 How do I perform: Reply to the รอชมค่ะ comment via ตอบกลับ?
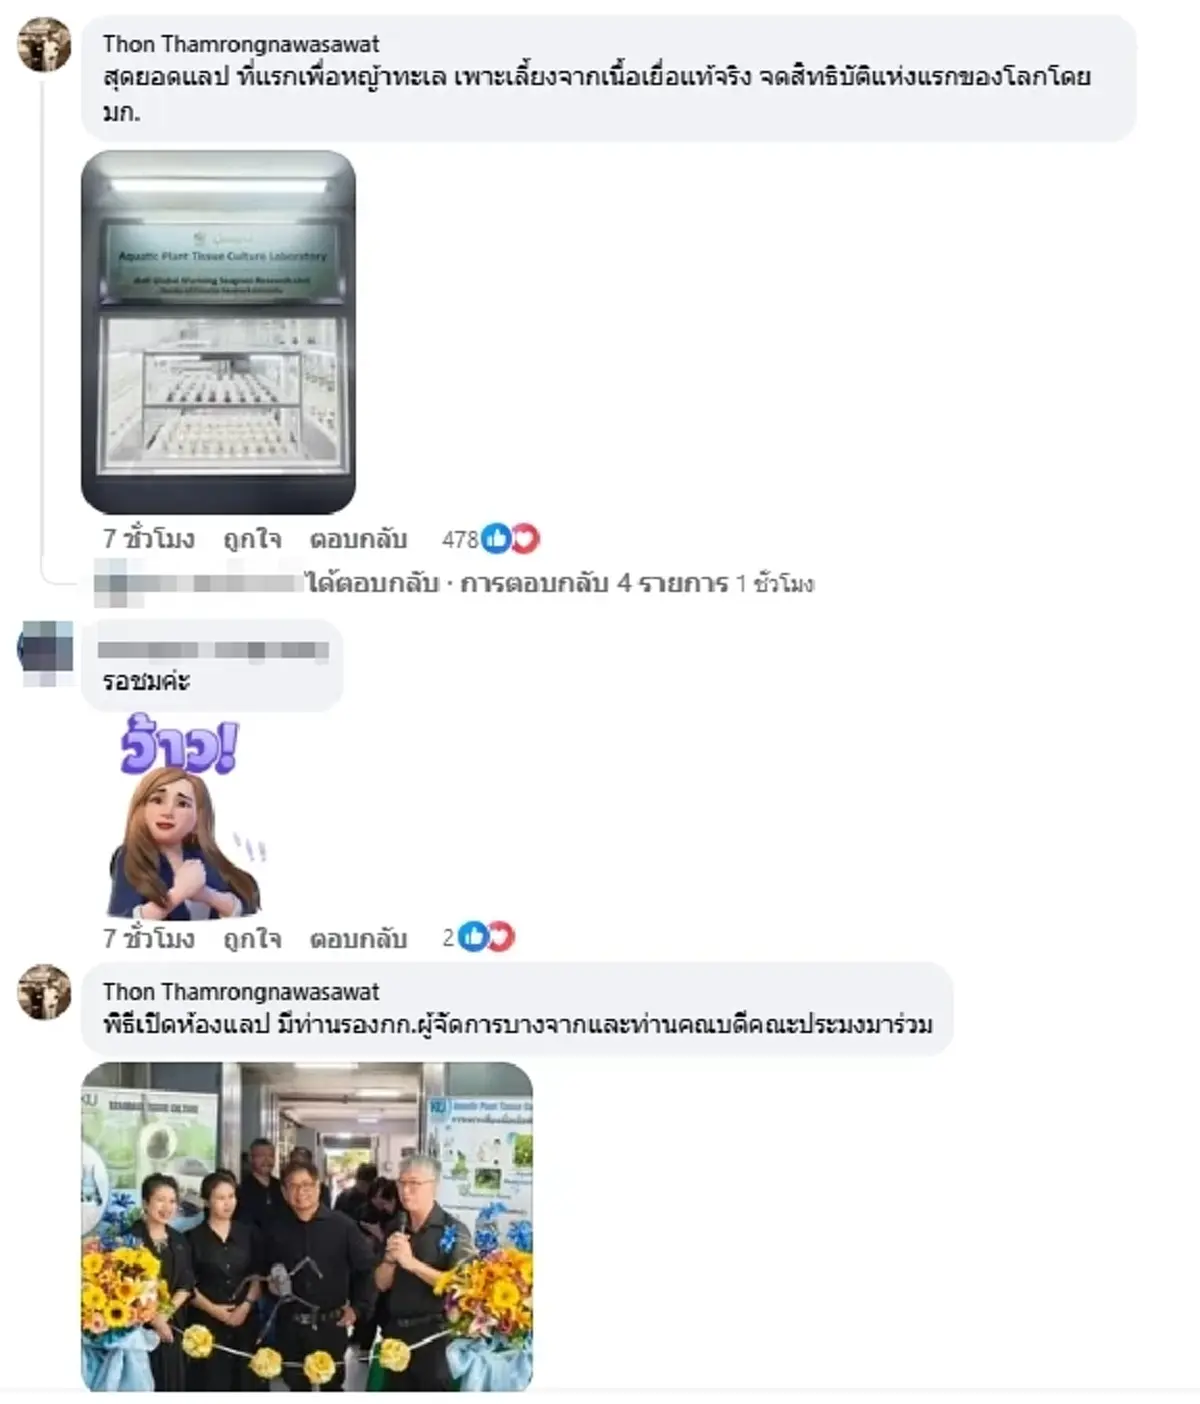tap(358, 938)
